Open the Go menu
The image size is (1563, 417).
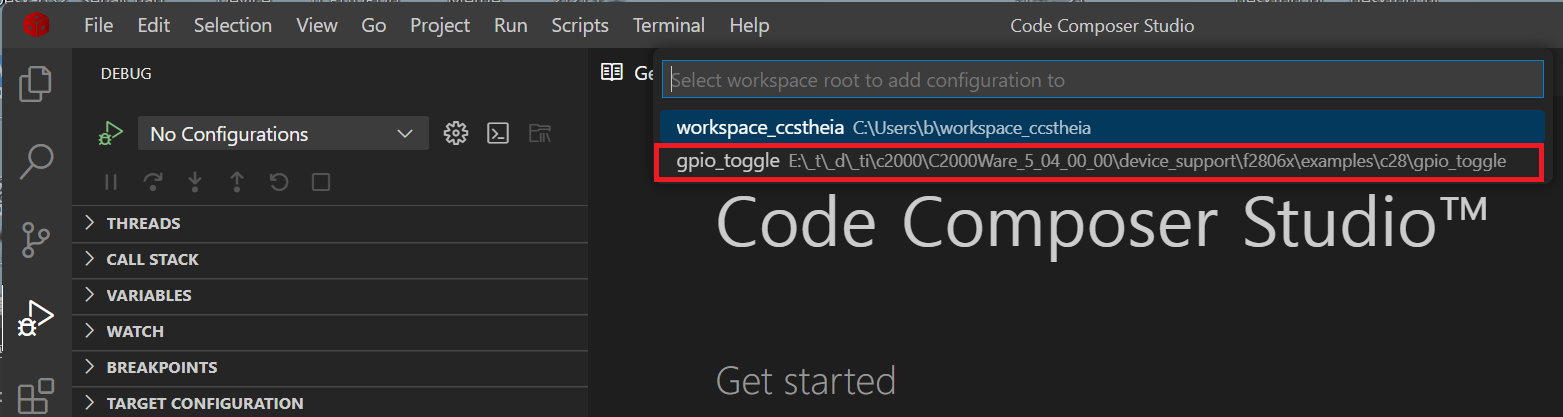click(x=374, y=25)
